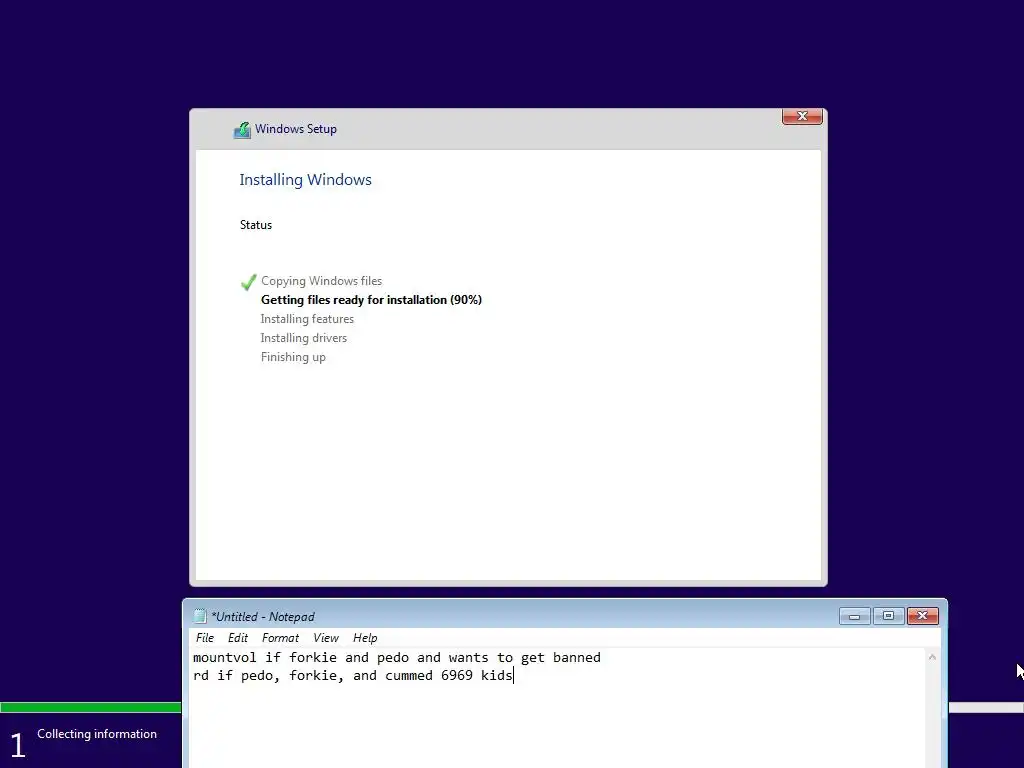
Task: Click 'Getting files ready for installation (90%)' text
Action: tap(371, 300)
